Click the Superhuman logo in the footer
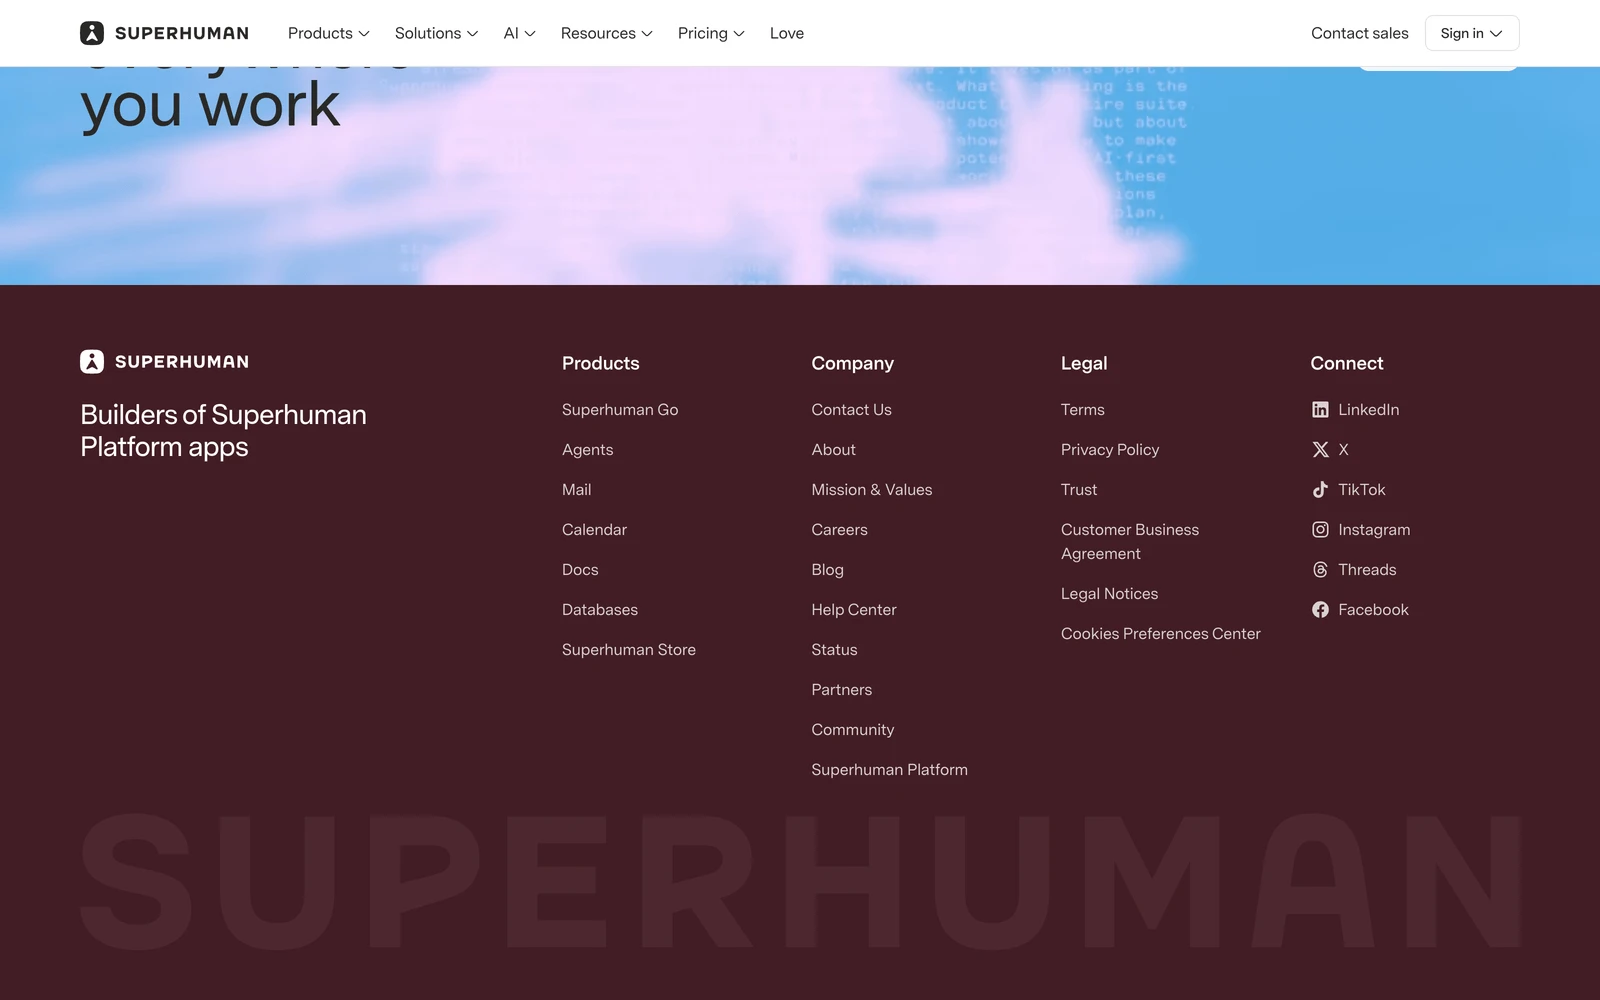This screenshot has width=1600, height=1000. pyautogui.click(x=164, y=362)
